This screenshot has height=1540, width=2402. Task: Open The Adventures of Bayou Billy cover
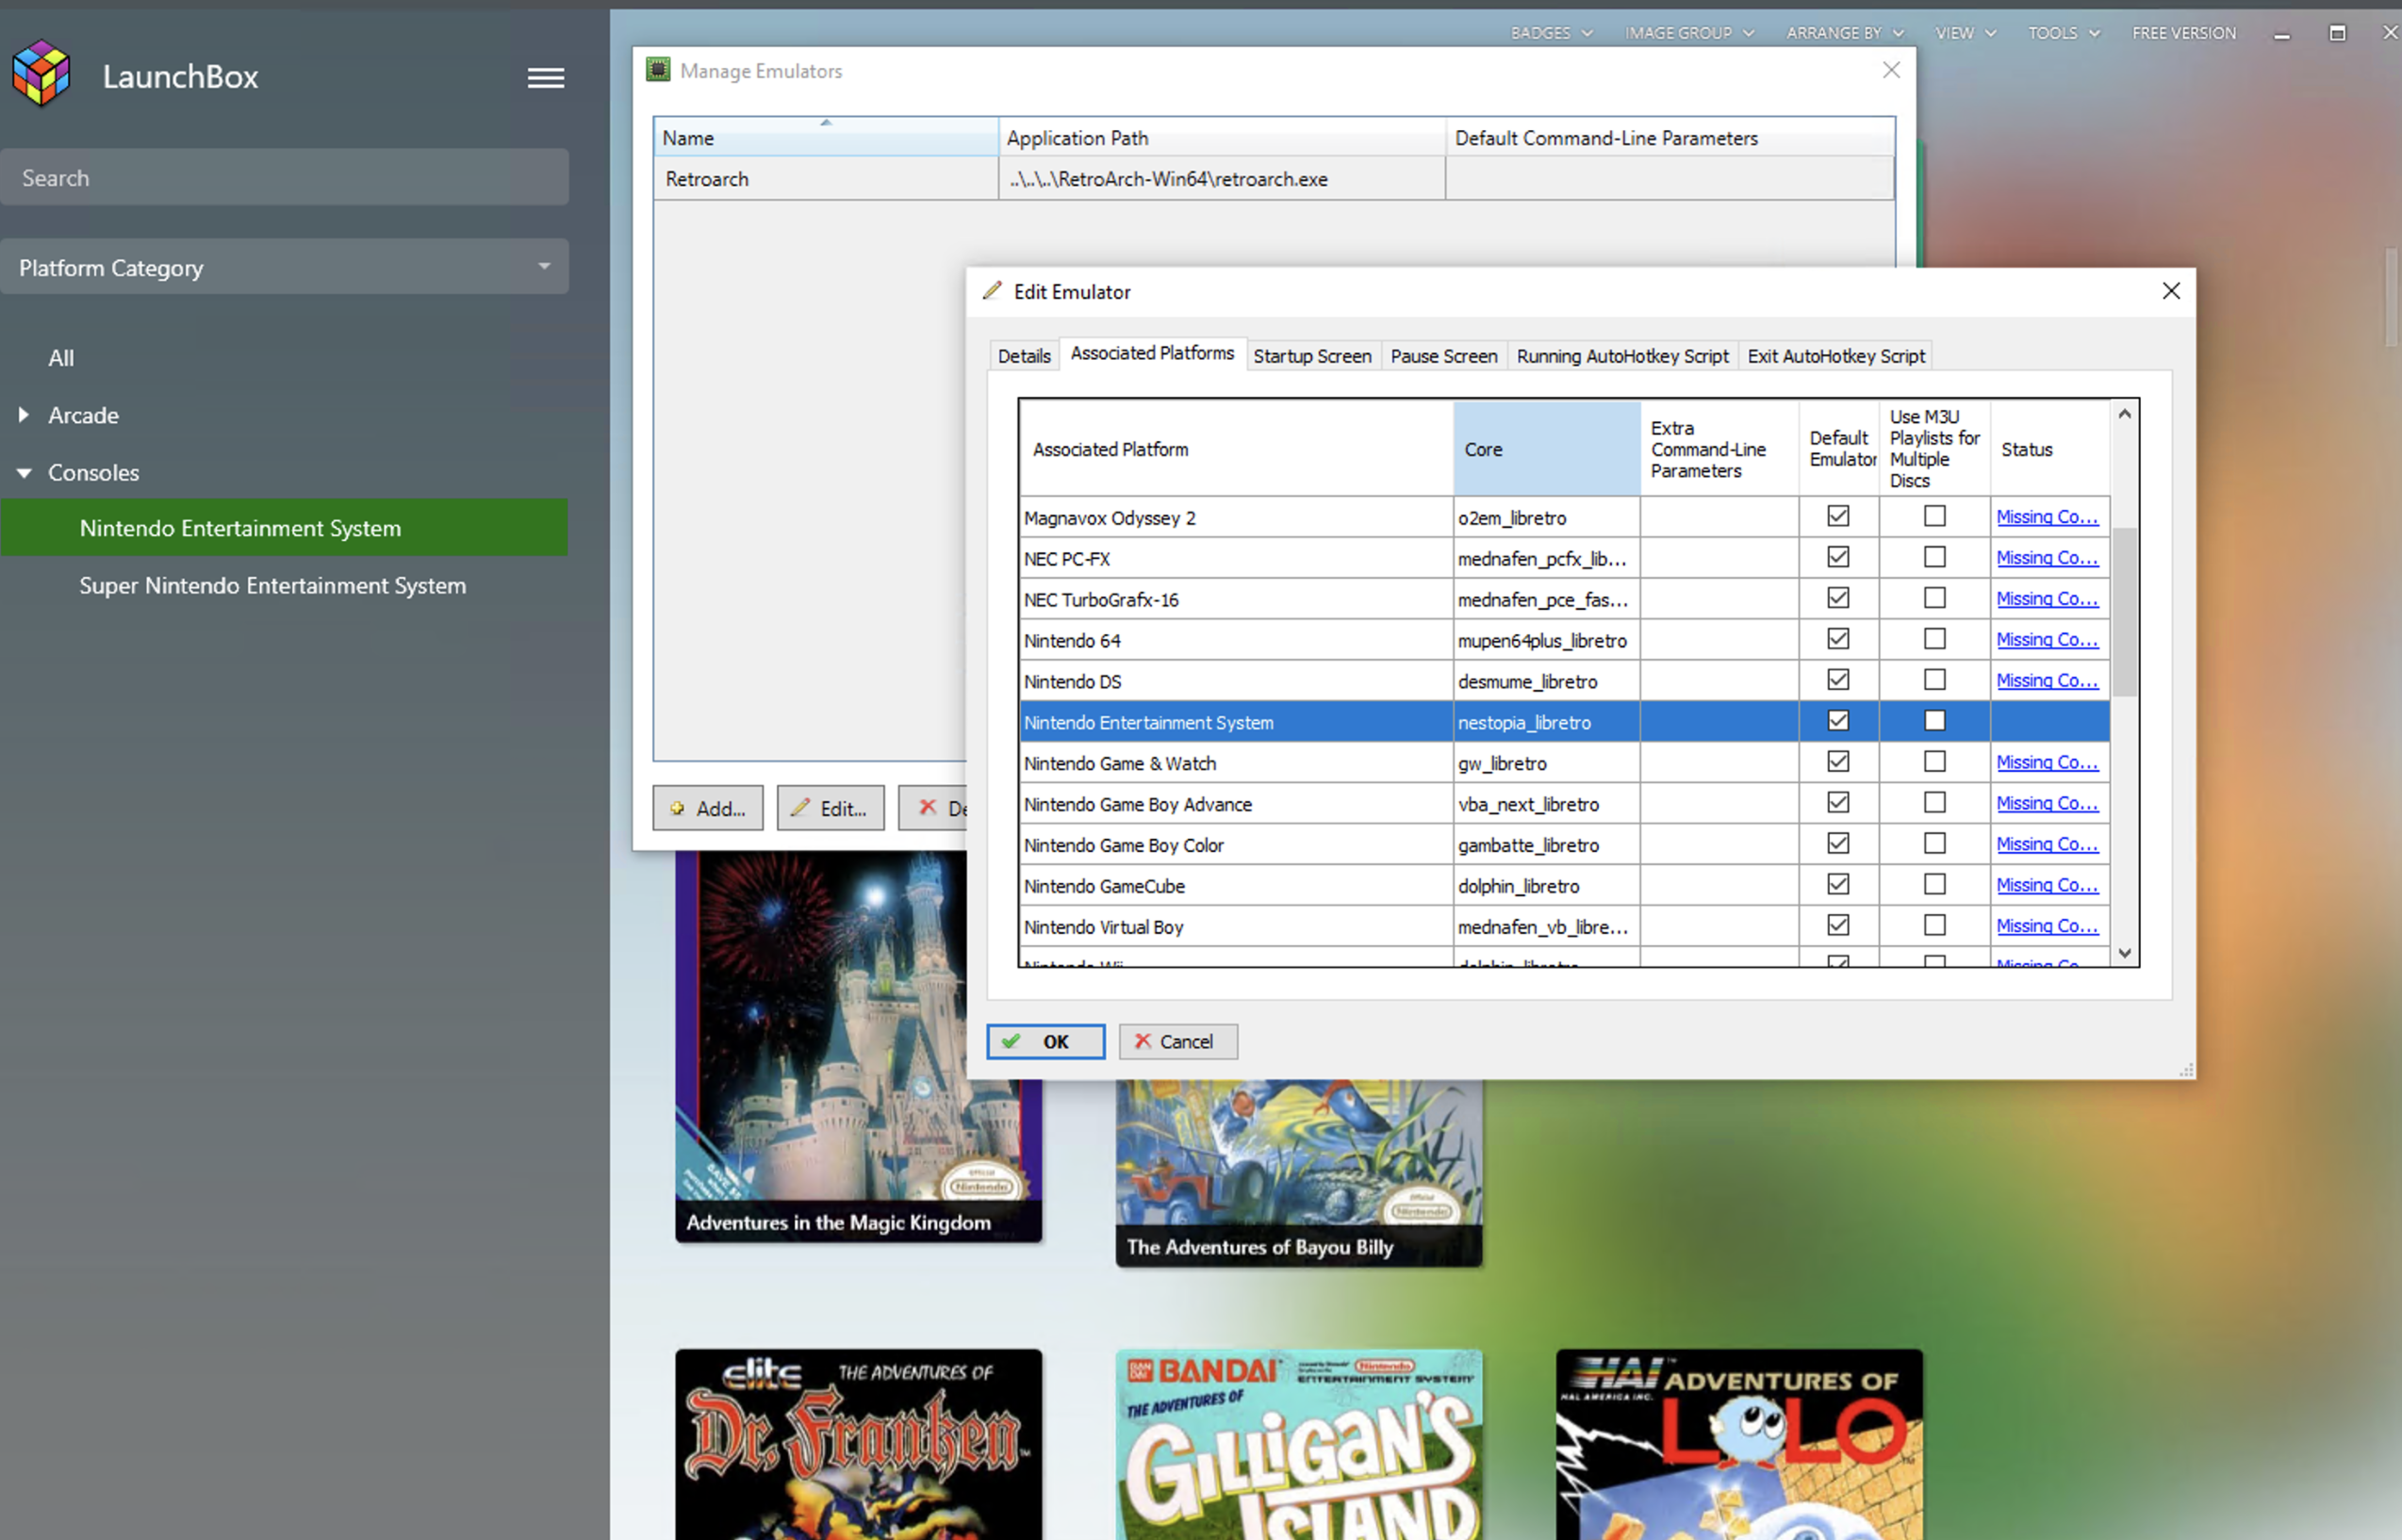[x=1299, y=1173]
